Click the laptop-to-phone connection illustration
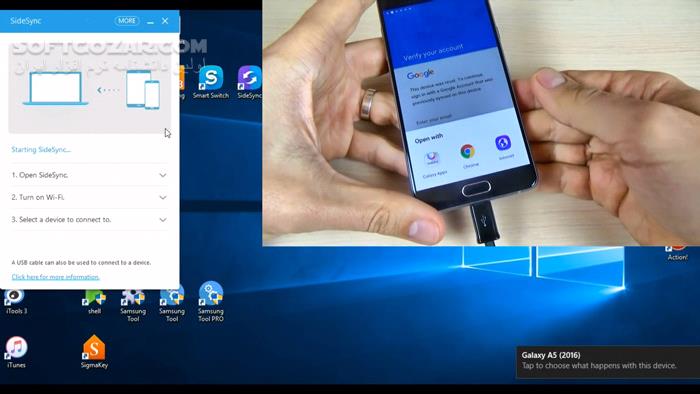Viewport: 700px width, 394px height. [90, 88]
